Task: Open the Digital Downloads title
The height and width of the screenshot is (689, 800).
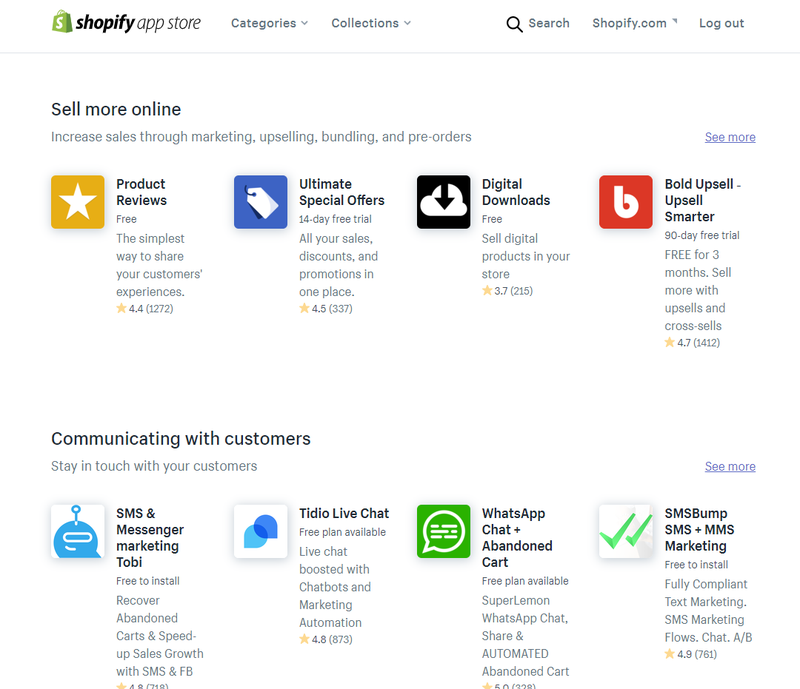Action: point(516,192)
